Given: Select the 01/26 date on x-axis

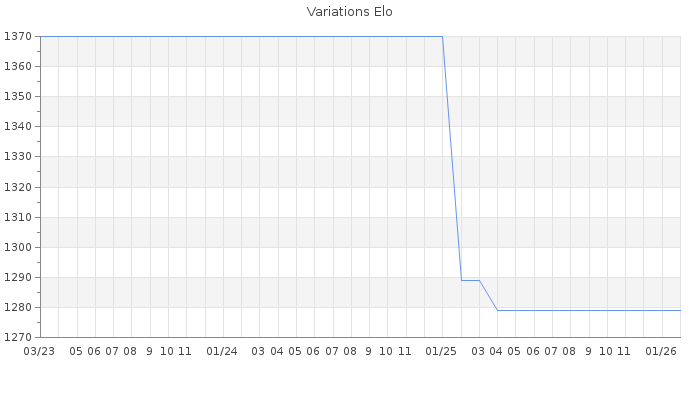Looking at the screenshot, I should coord(661,351).
